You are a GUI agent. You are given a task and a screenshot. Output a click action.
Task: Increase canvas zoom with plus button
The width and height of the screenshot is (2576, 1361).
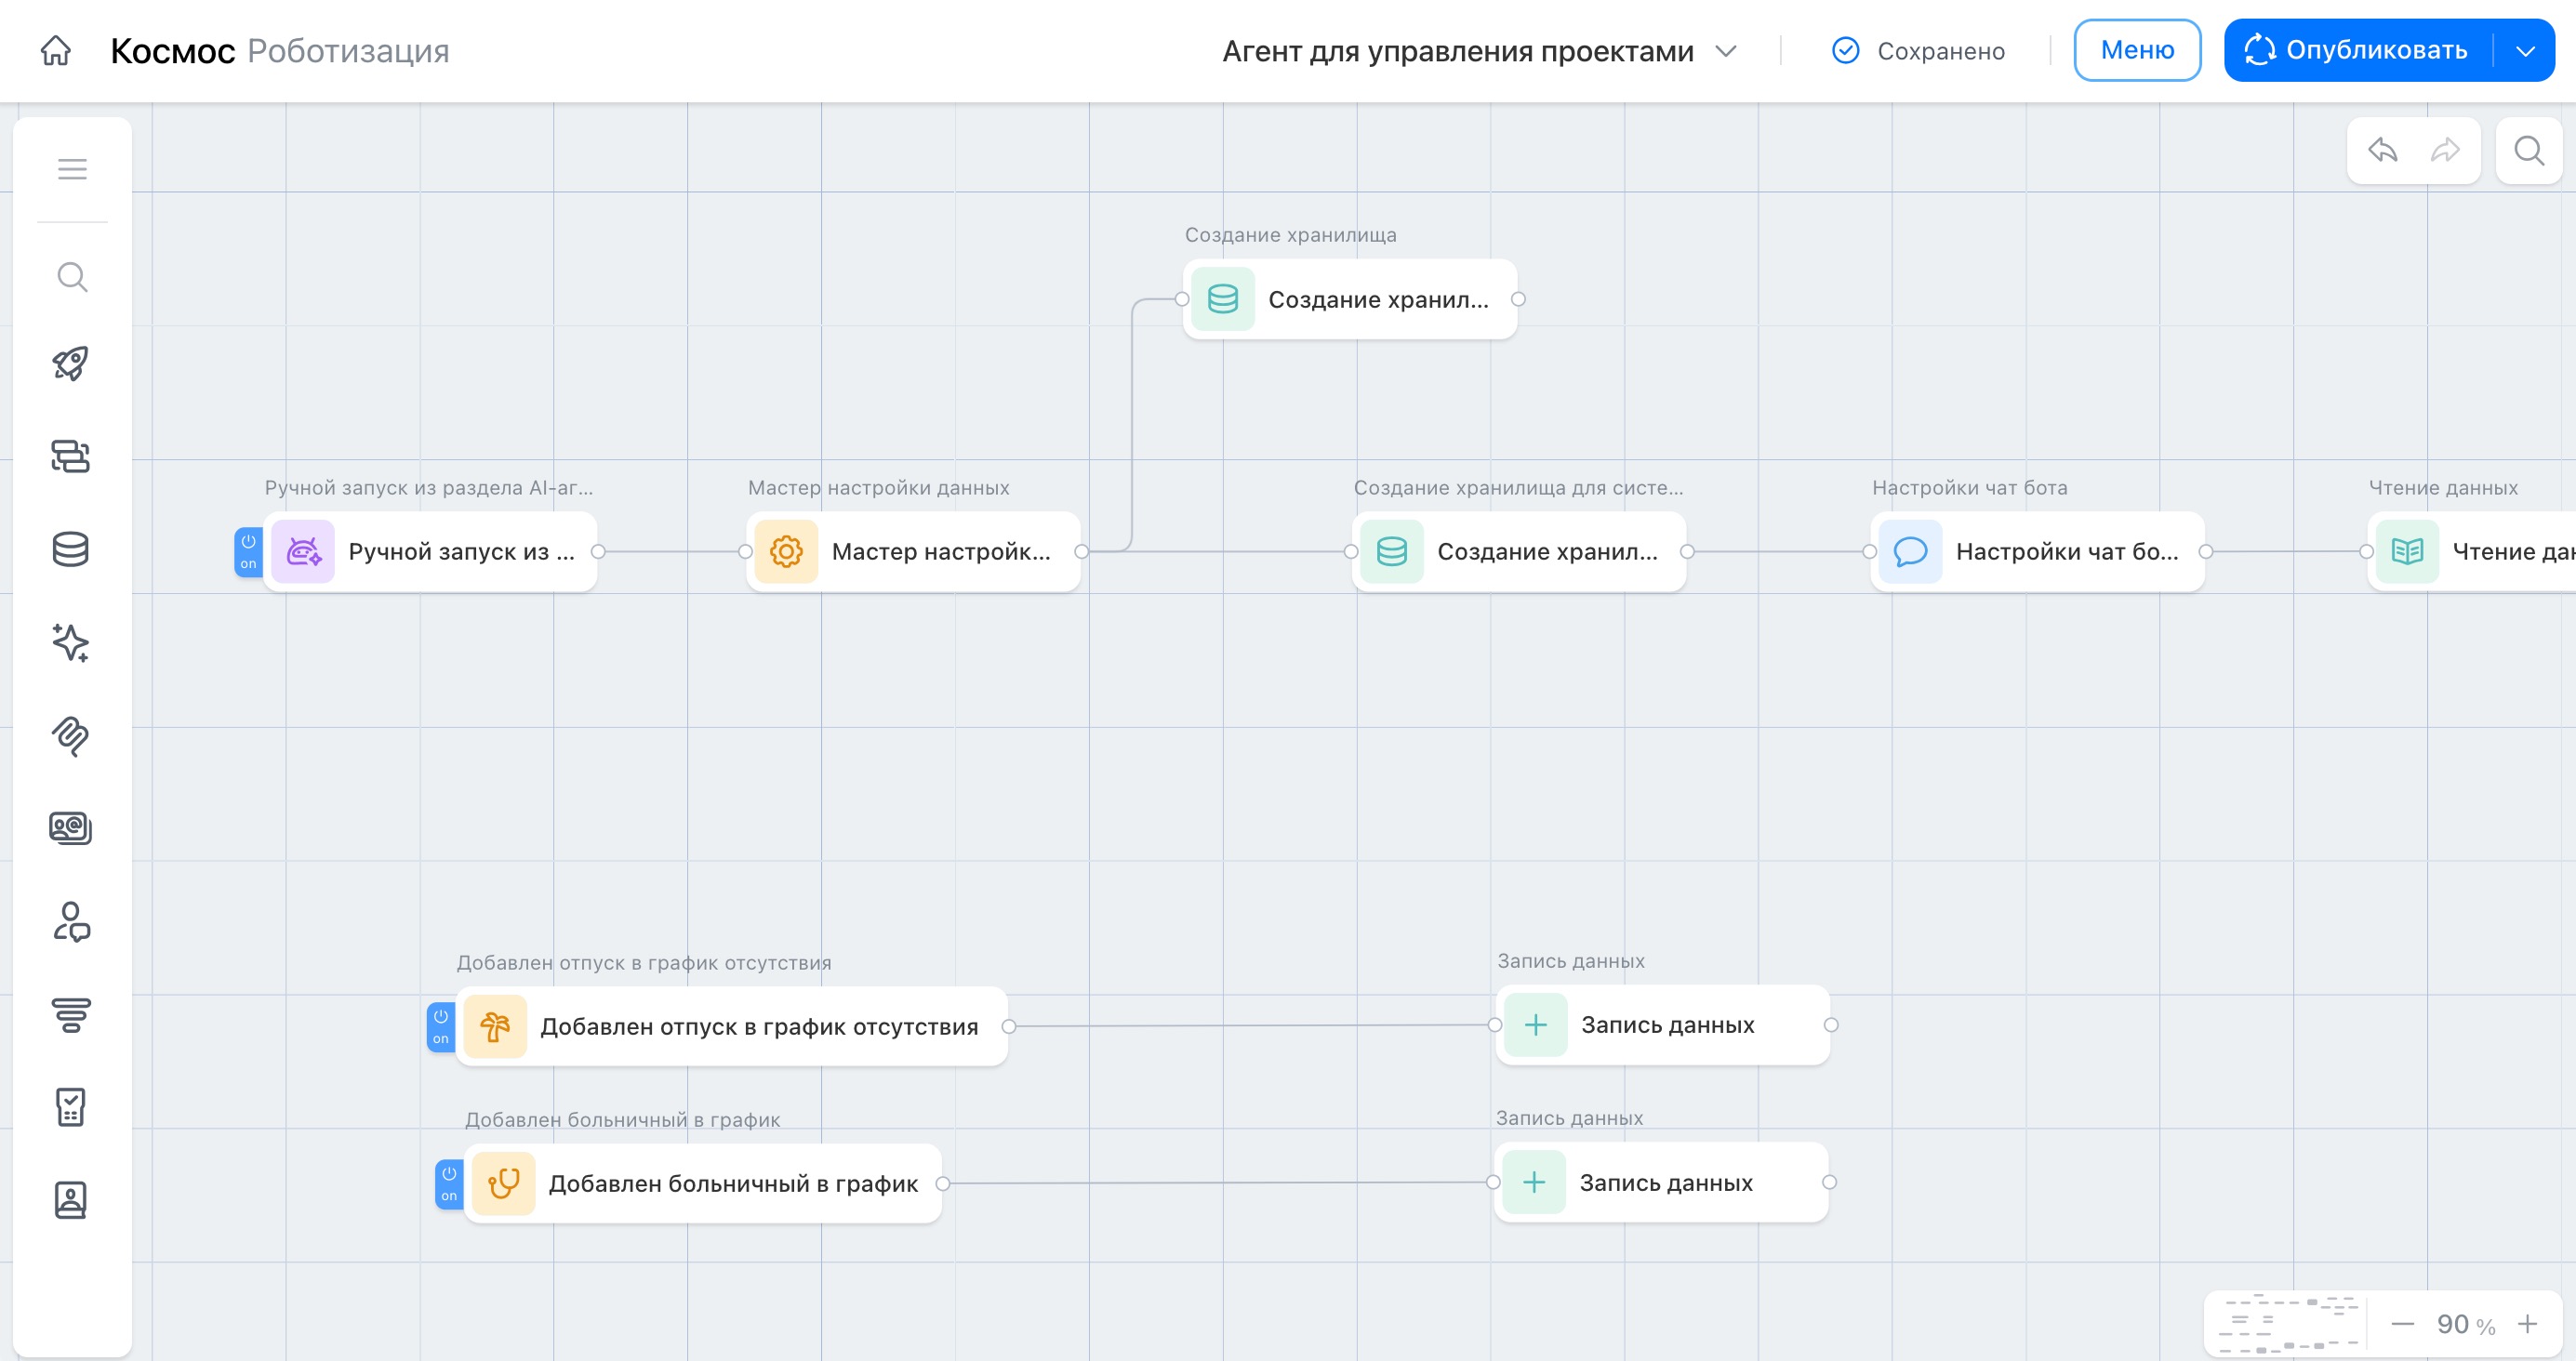[x=2527, y=1324]
